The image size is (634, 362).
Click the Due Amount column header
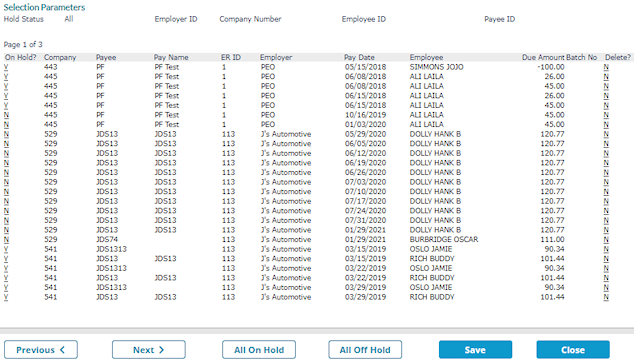[x=543, y=57]
